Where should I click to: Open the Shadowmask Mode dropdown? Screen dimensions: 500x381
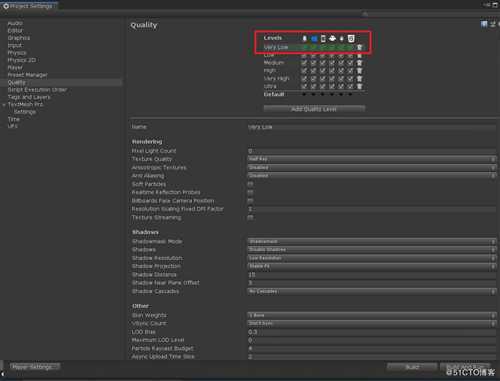point(372,242)
